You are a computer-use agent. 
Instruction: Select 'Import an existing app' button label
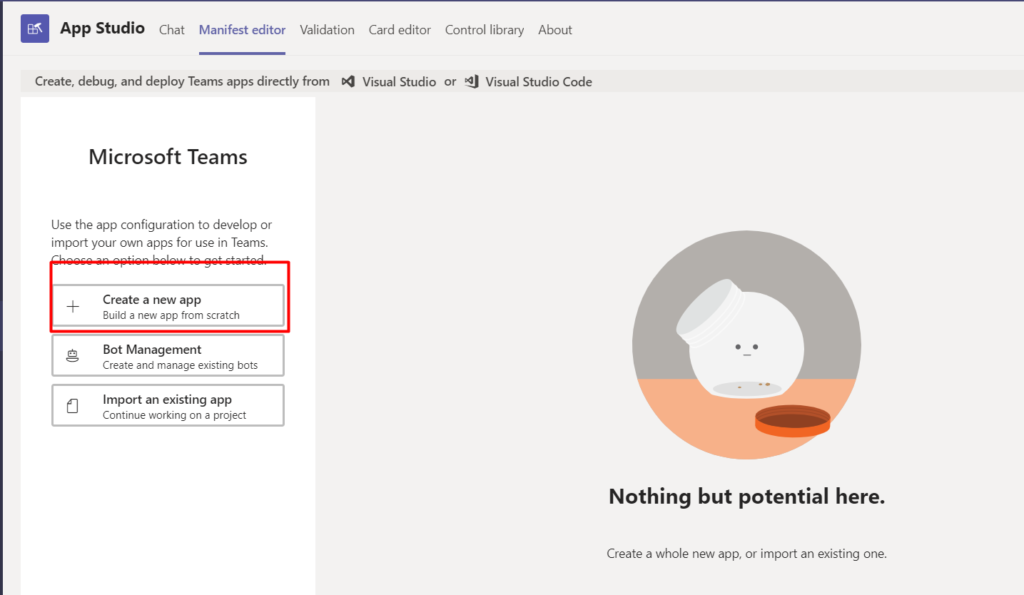pos(167,400)
